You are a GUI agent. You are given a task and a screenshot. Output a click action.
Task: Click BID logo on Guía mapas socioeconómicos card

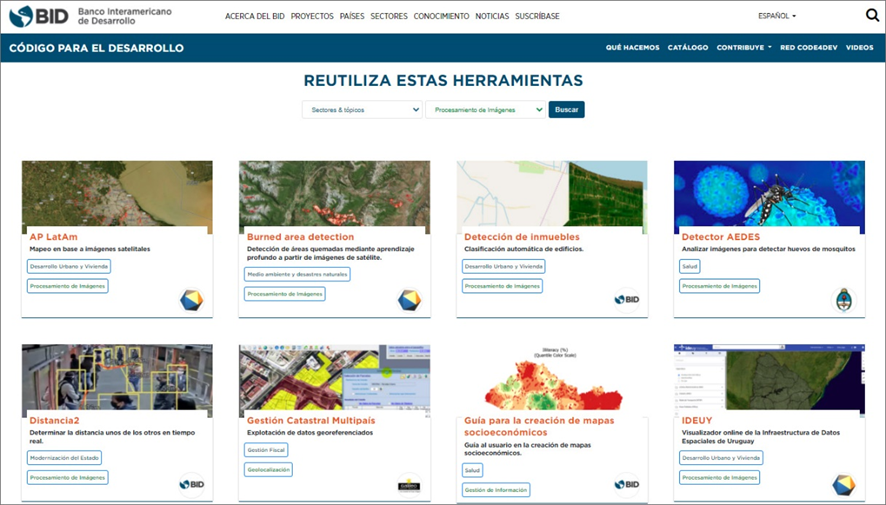[x=627, y=484]
